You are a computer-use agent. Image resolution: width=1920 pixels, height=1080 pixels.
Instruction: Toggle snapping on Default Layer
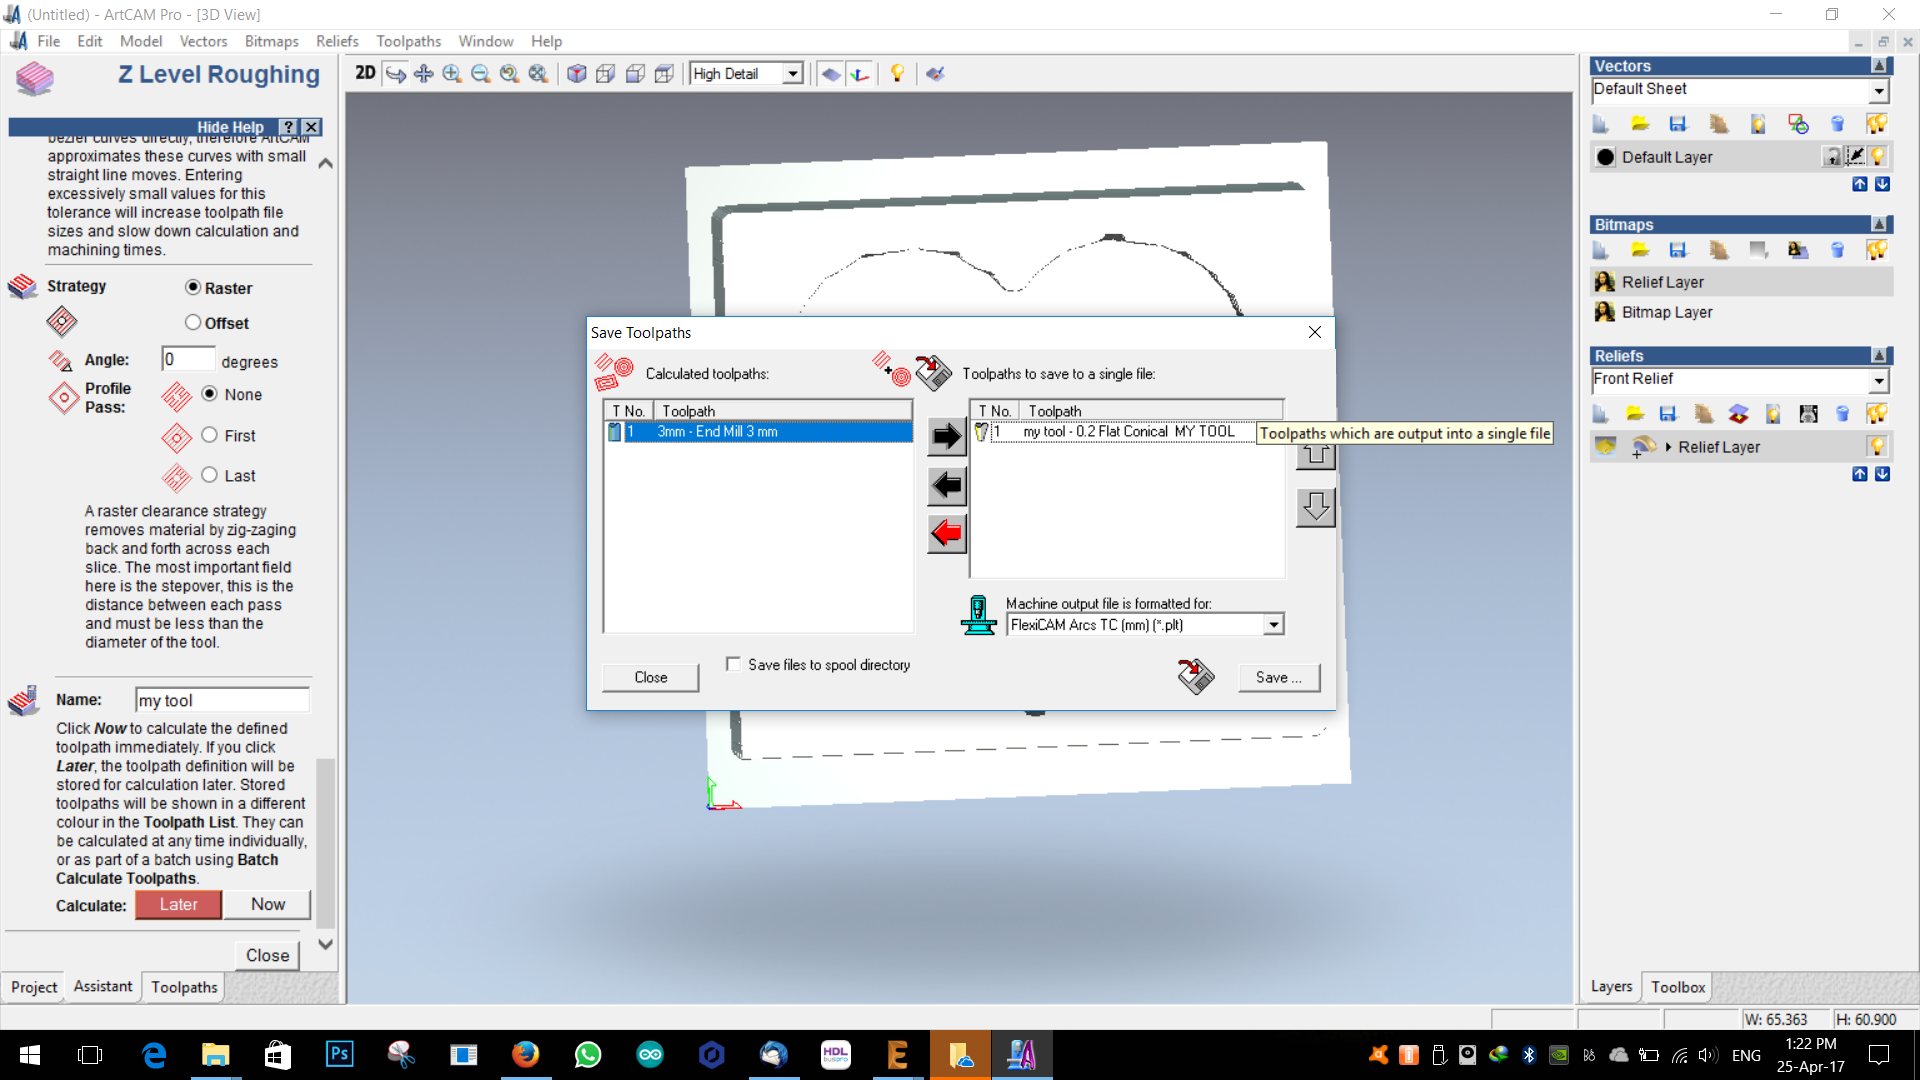click(x=1855, y=156)
